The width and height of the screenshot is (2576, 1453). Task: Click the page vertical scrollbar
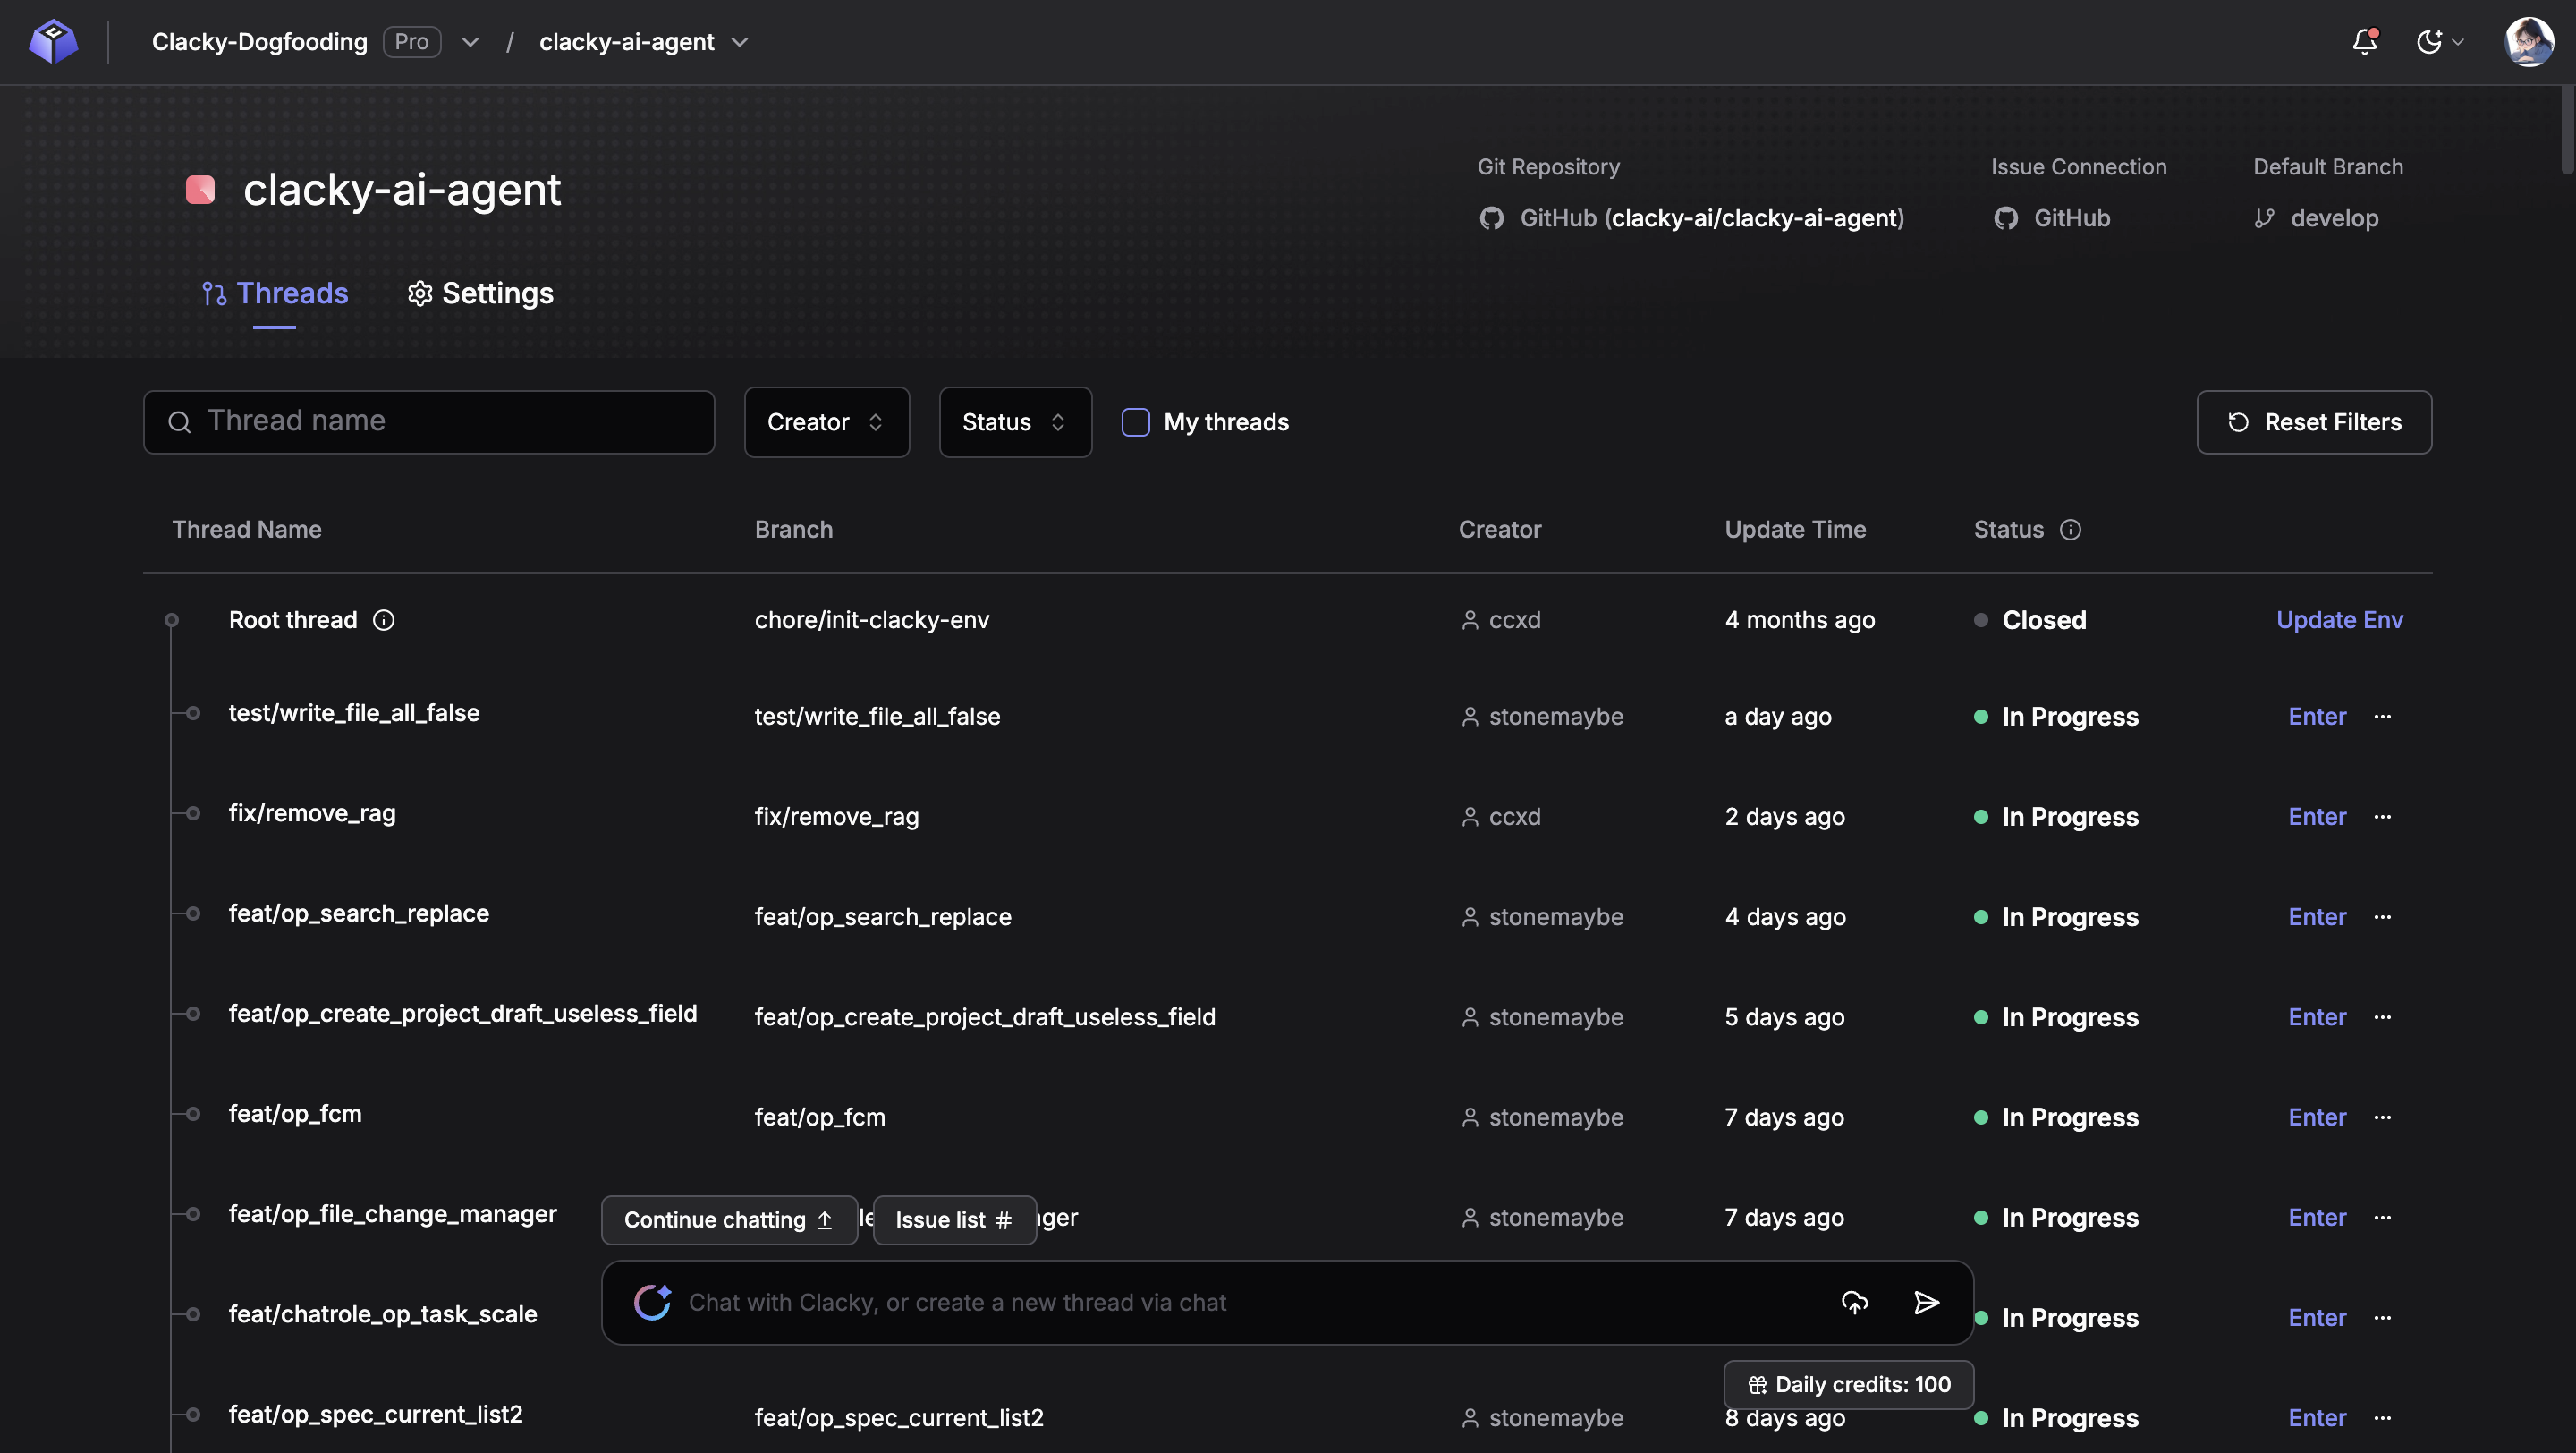point(2567,130)
